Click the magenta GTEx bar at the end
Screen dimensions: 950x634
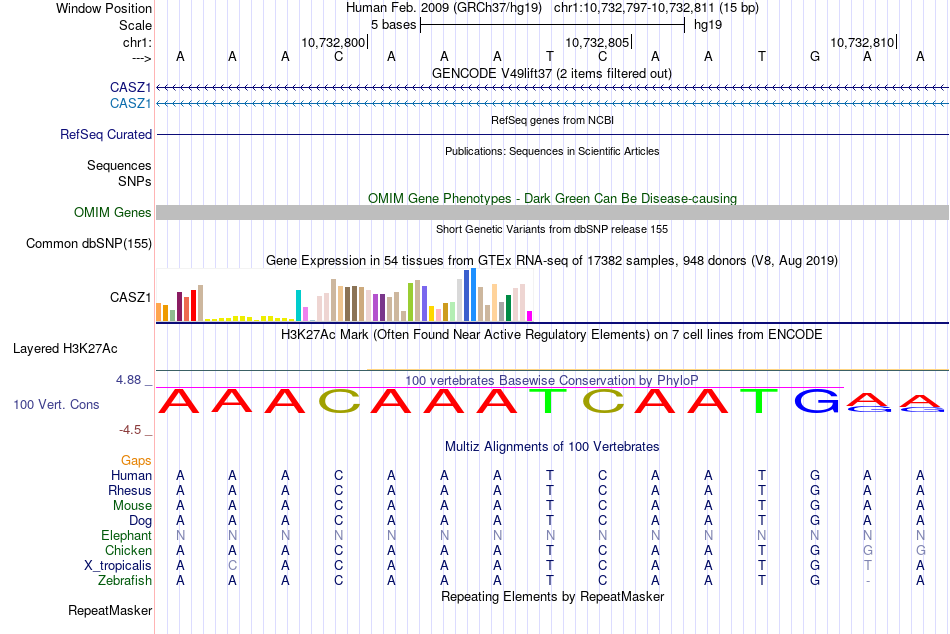pos(530,316)
